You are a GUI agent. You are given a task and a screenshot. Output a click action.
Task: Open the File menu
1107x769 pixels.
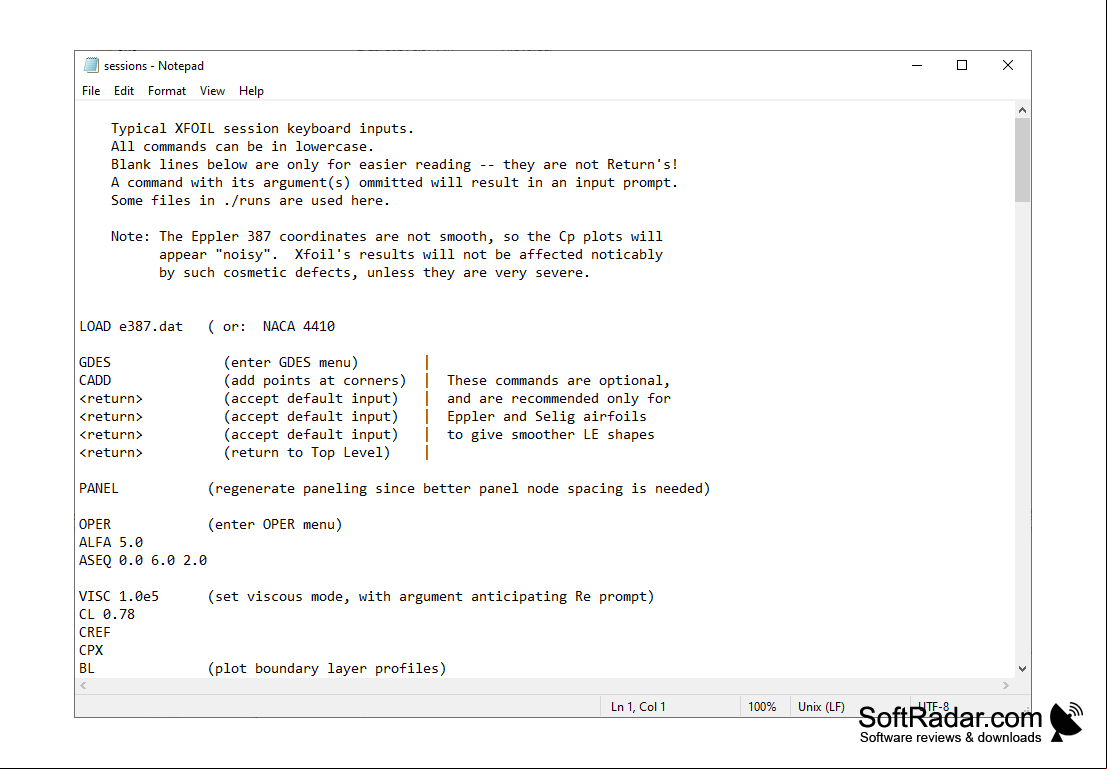(x=91, y=91)
